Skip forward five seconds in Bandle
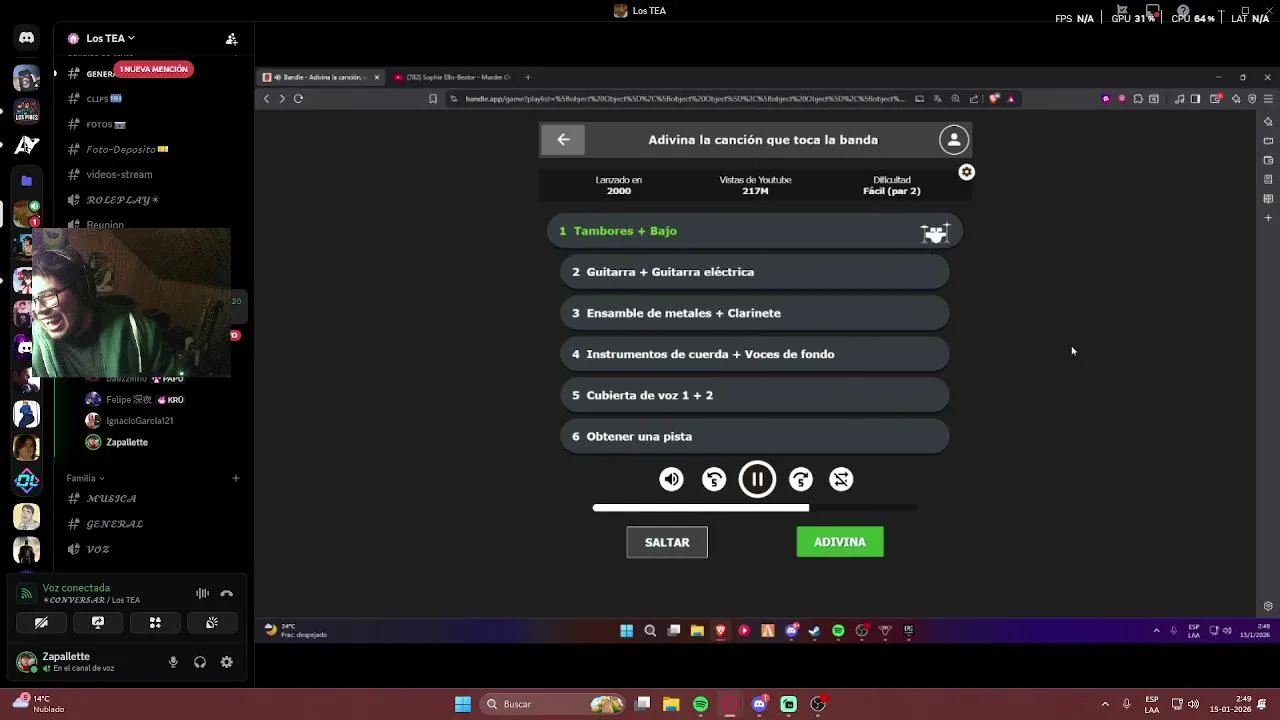This screenshot has height=720, width=1280. (801, 480)
